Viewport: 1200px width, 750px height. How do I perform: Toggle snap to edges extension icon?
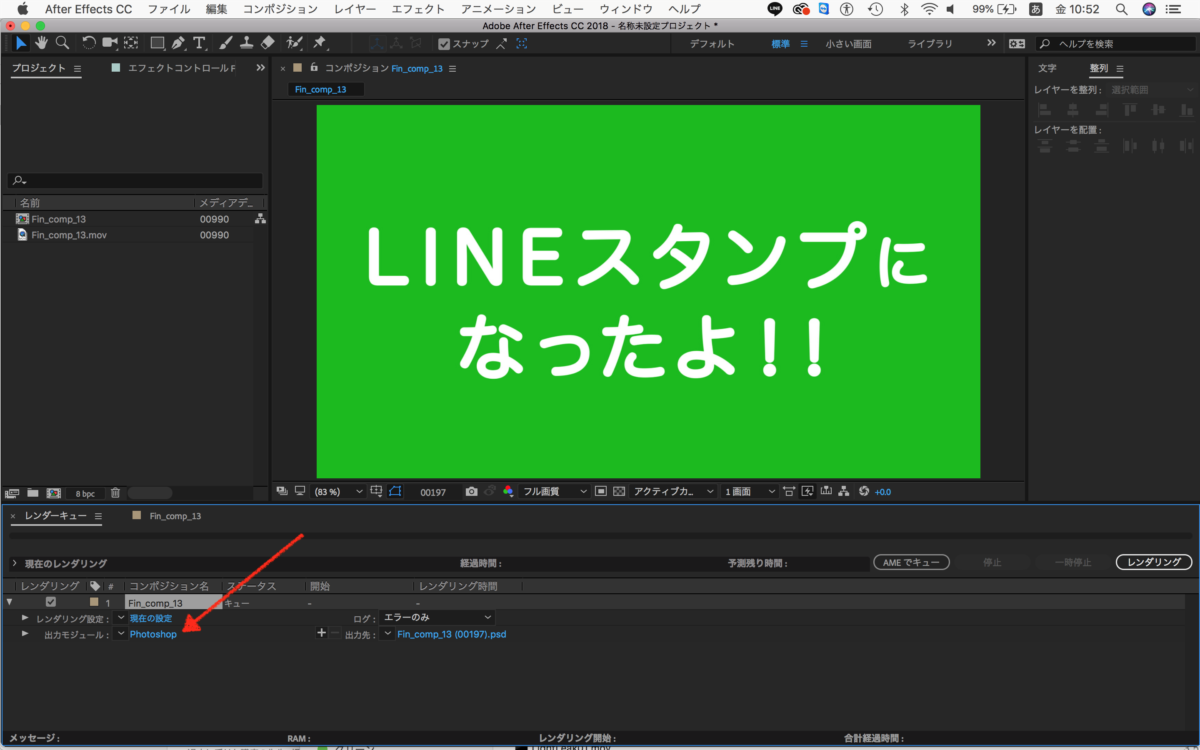500,44
